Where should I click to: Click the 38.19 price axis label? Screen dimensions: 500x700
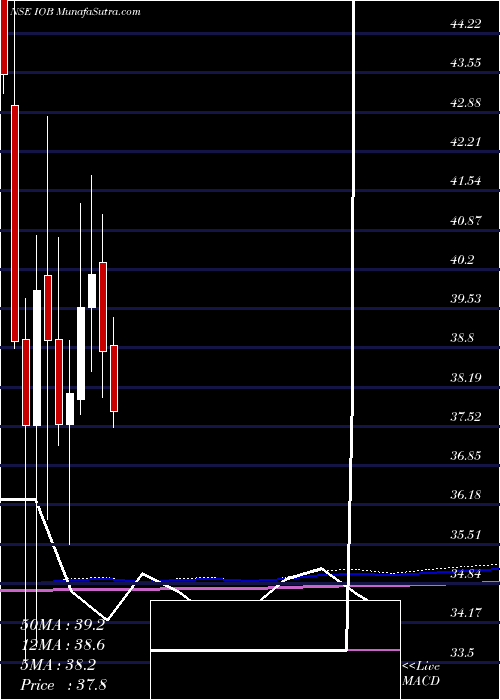pyautogui.click(x=466, y=378)
